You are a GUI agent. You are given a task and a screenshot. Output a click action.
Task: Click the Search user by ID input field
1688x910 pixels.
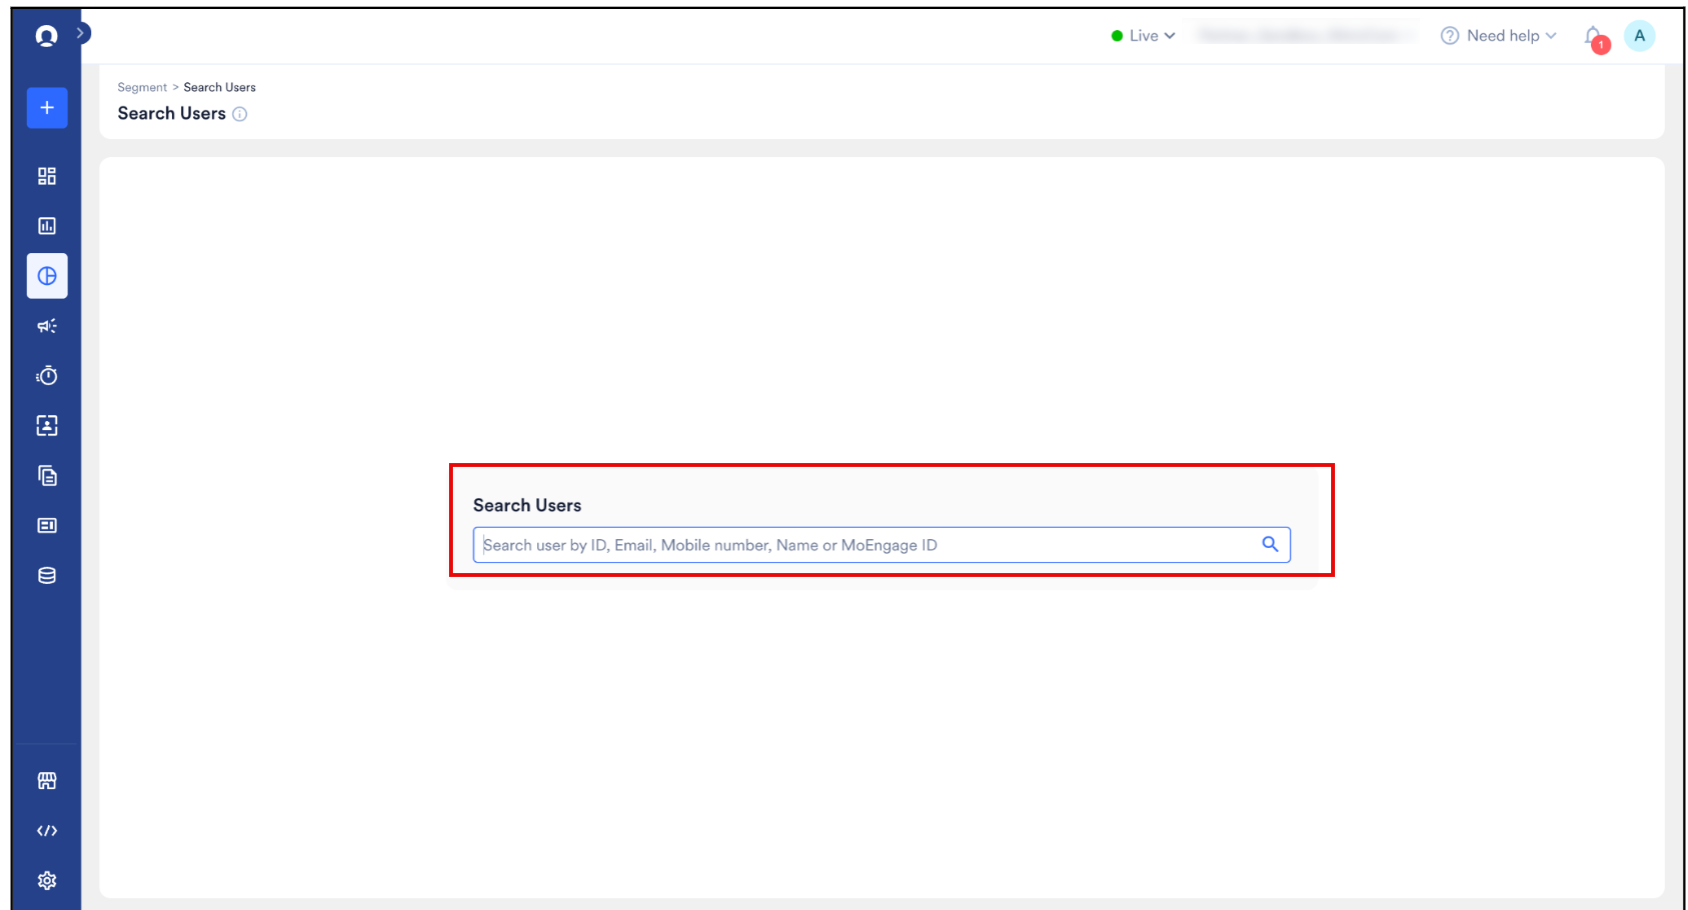pos(881,545)
